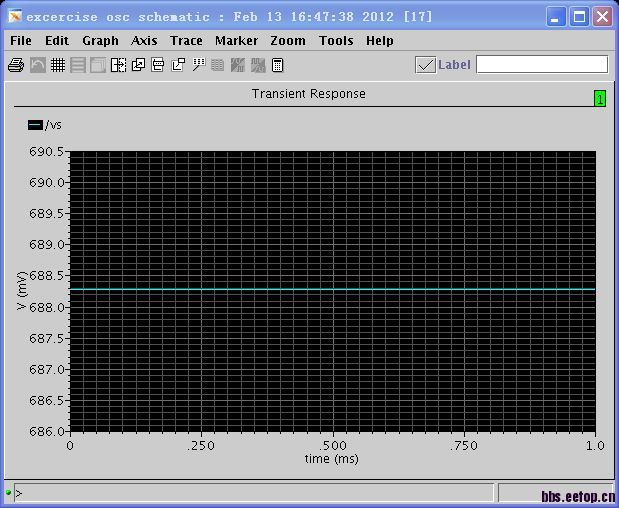Click the undo arrow toolbar icon
The width and height of the screenshot is (619, 508).
tap(37, 65)
